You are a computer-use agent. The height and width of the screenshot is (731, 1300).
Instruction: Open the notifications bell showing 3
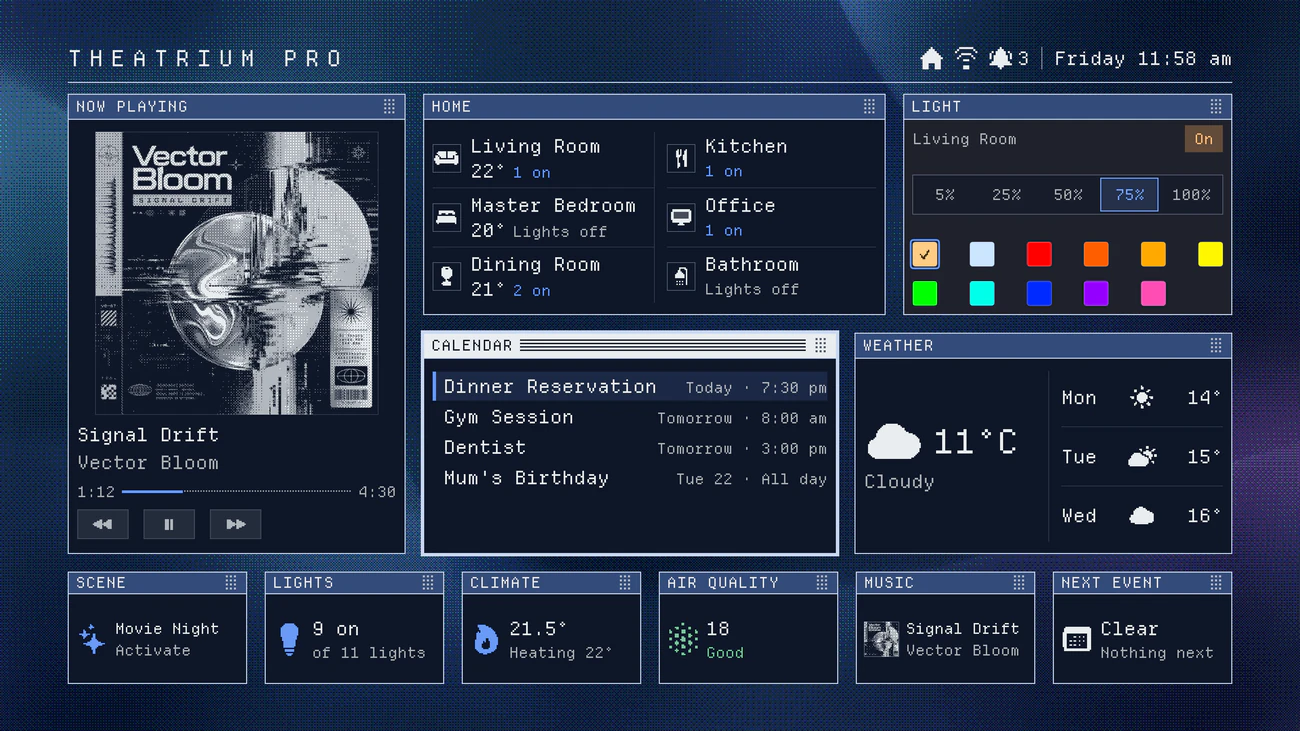(x=1008, y=59)
